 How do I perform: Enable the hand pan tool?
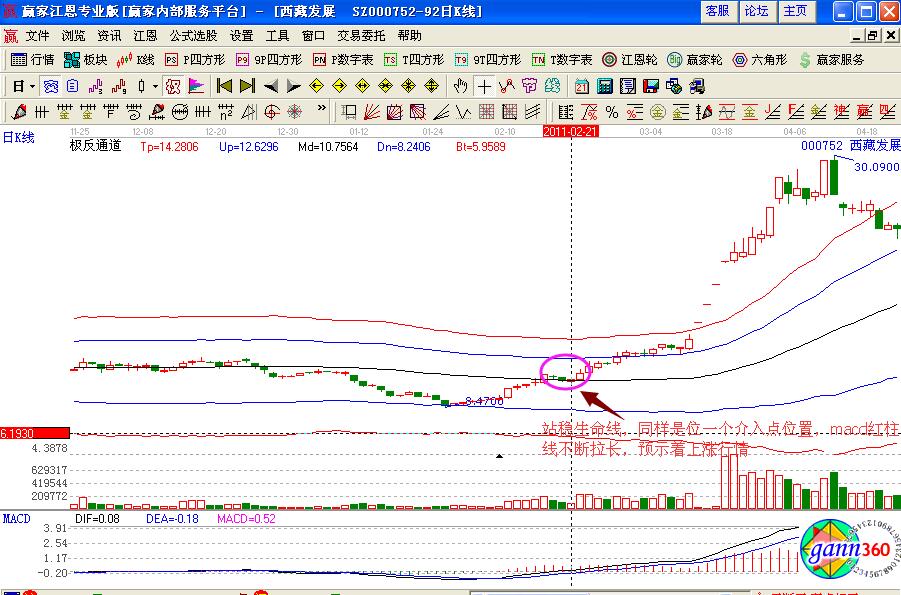point(461,86)
